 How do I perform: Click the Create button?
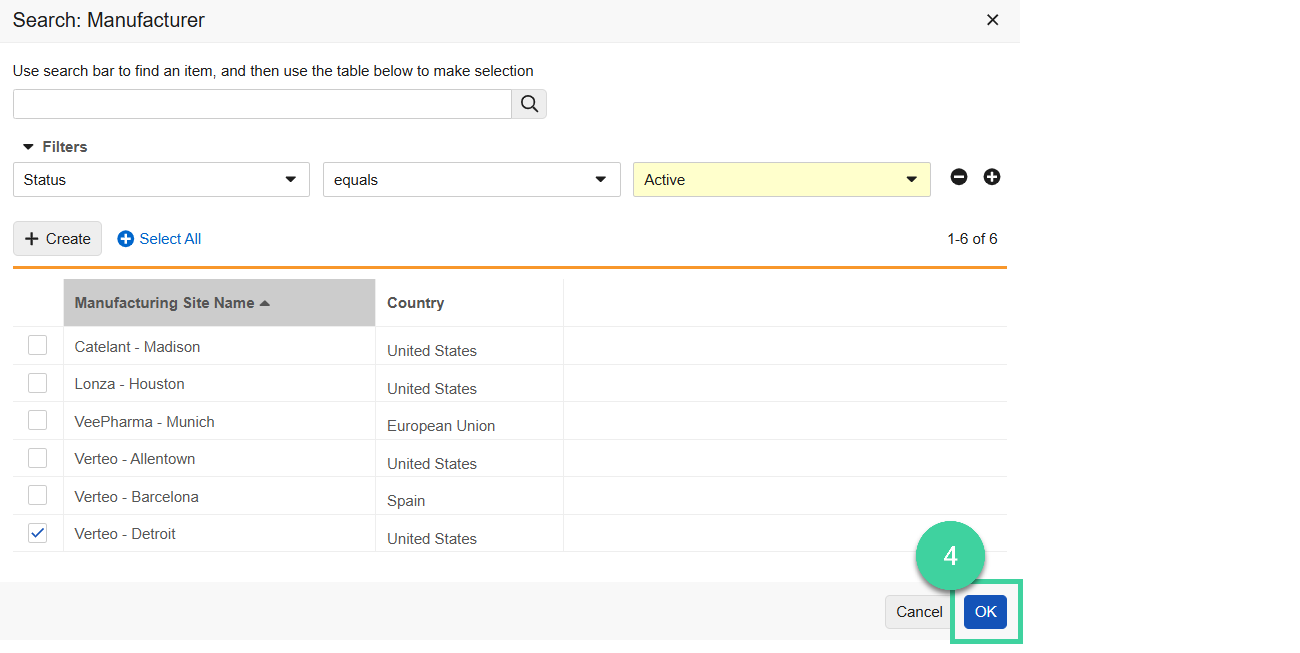pos(57,239)
